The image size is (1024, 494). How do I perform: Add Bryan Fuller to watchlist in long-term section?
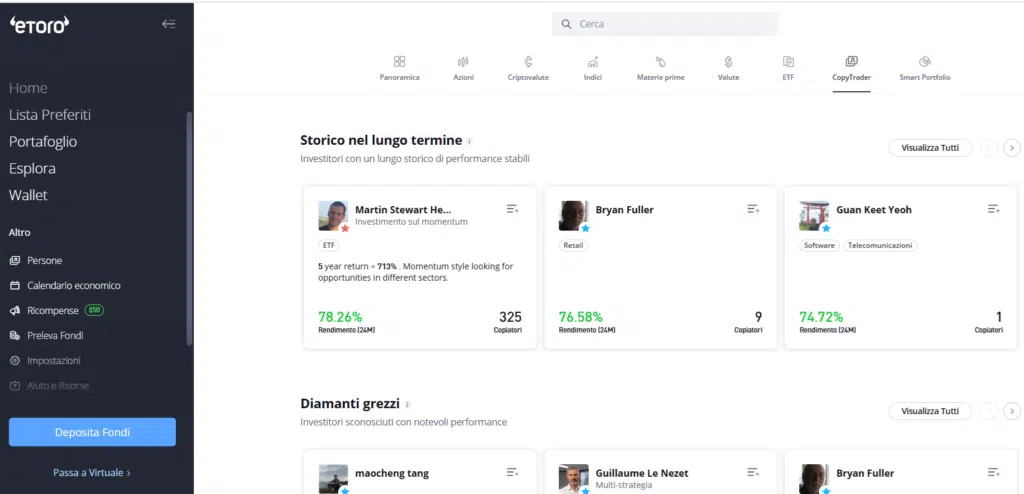753,209
